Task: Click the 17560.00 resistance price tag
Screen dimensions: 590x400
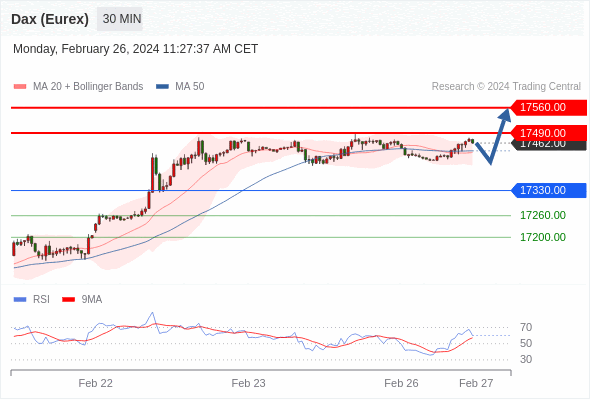Action: pyautogui.click(x=549, y=108)
